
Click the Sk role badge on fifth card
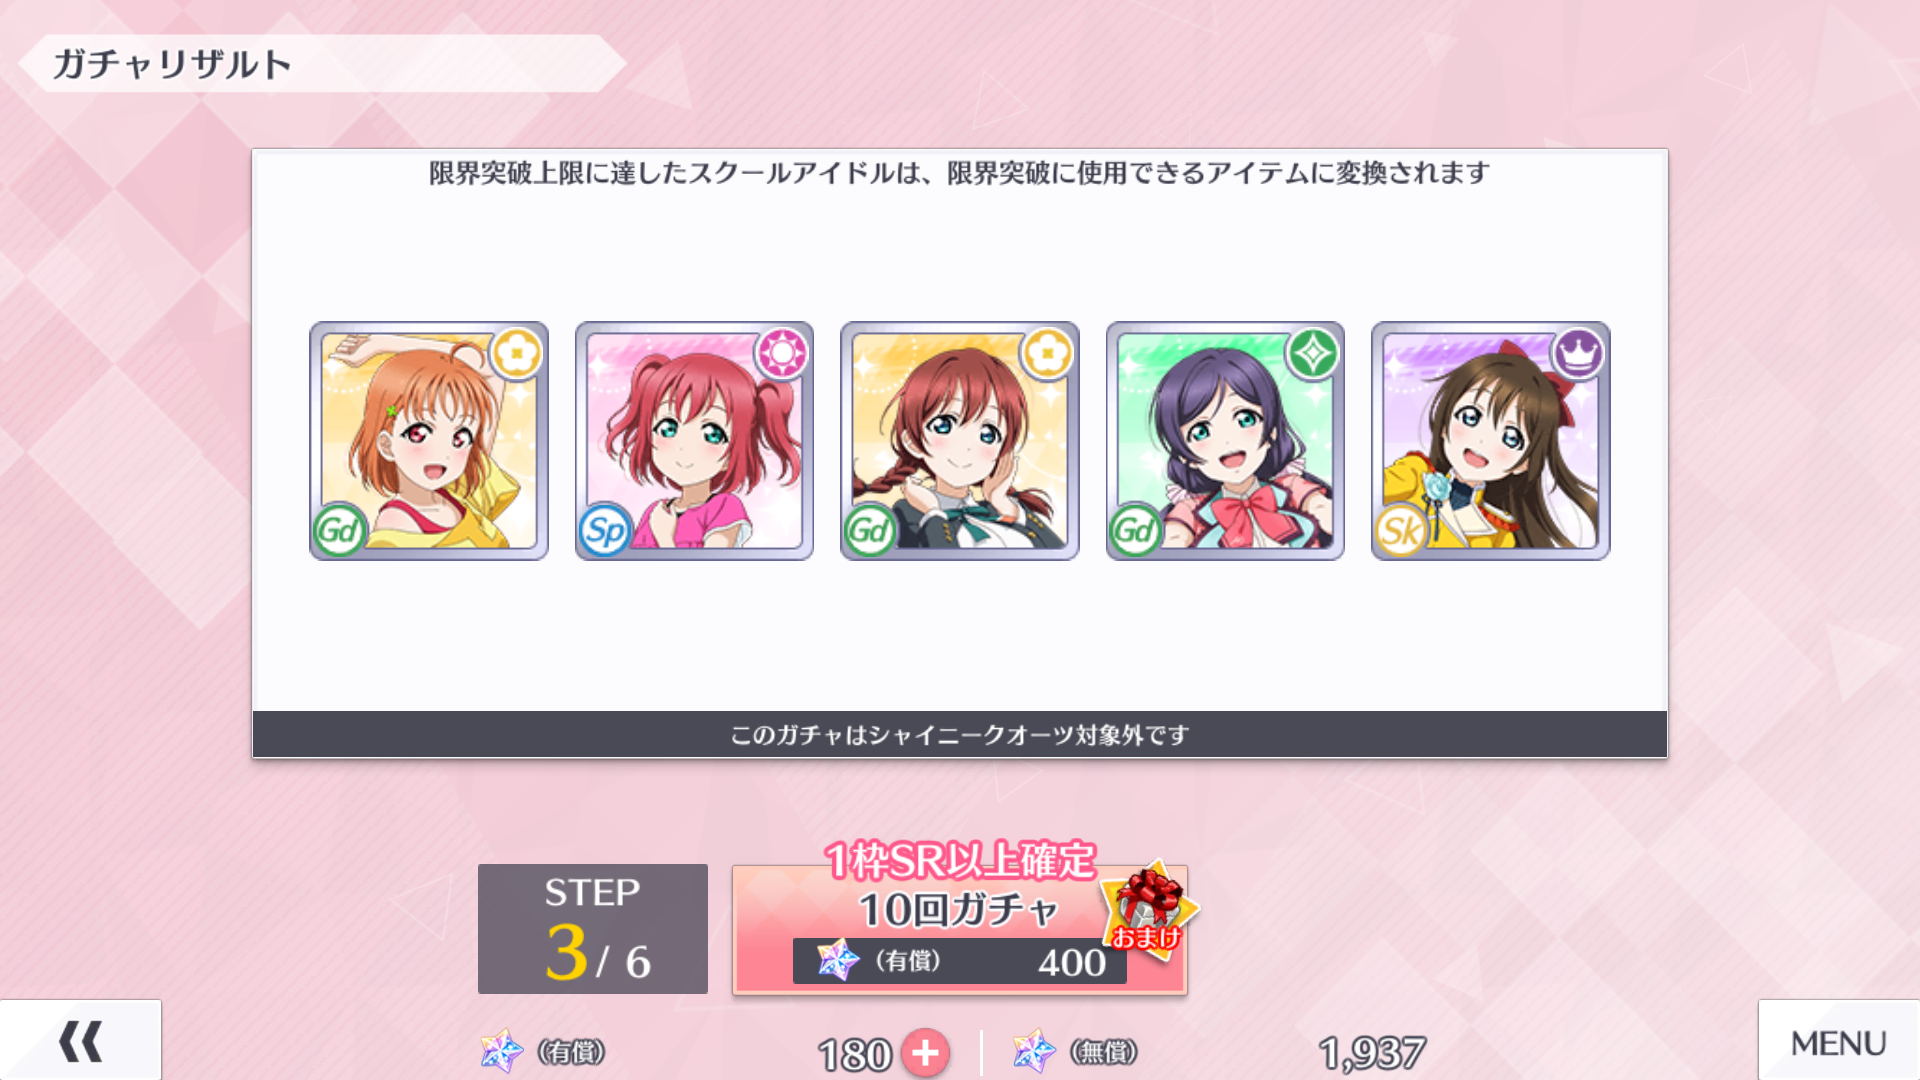click(x=1401, y=530)
